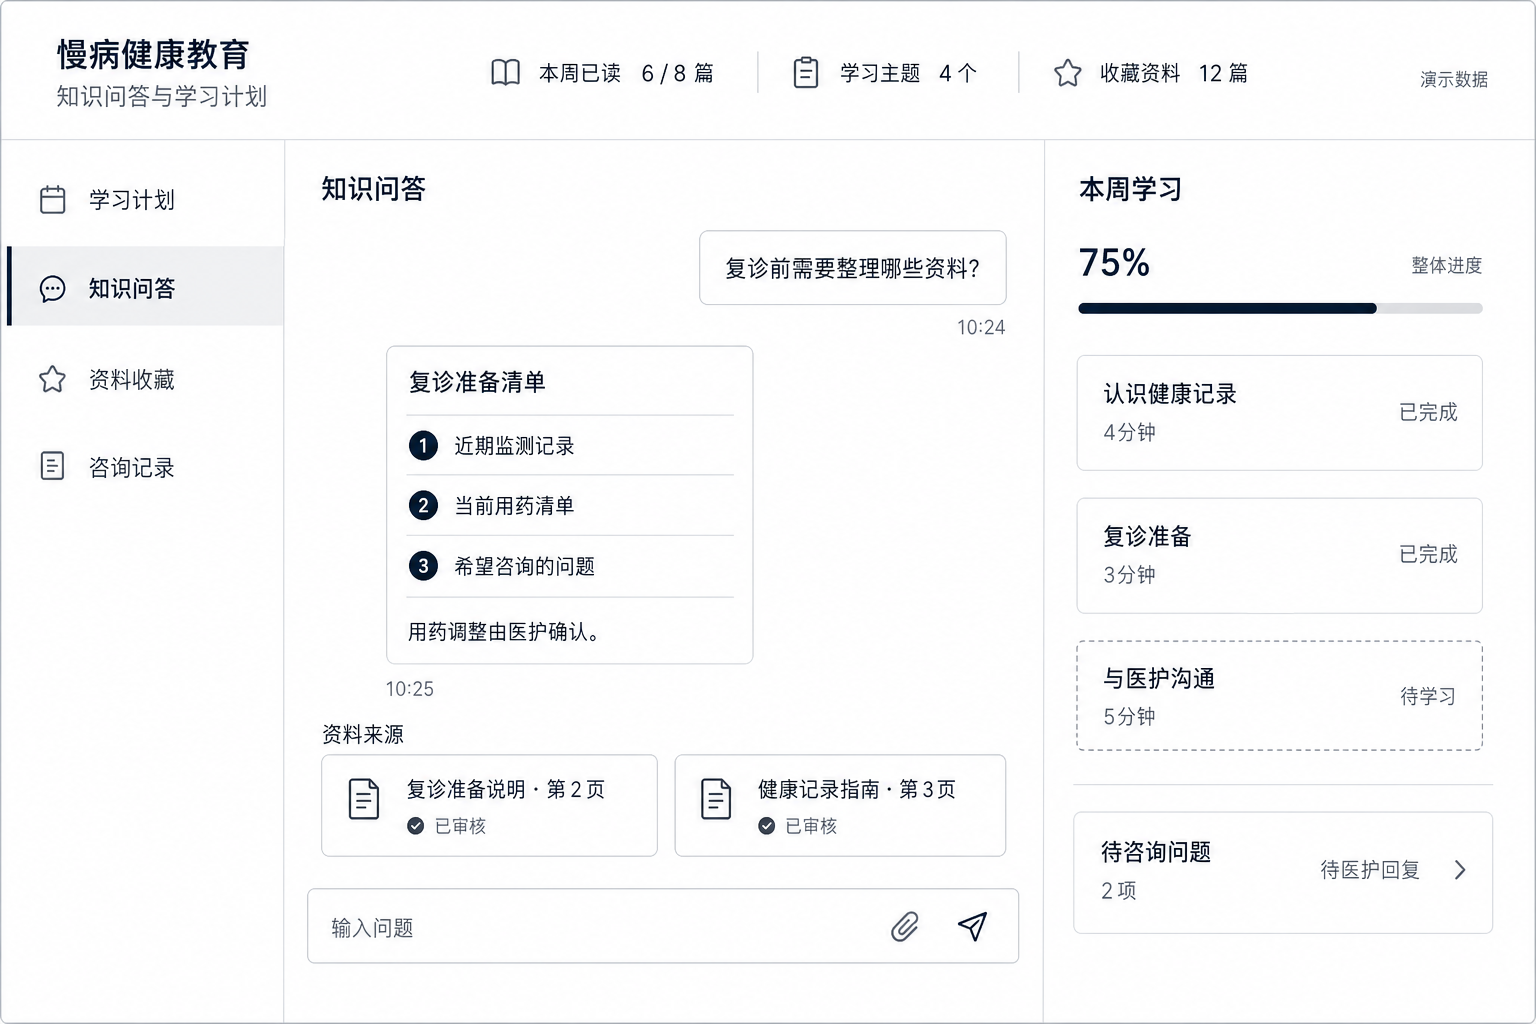1536x1024 pixels.
Task: Click the star icon for 资料收藏
Action: [x=53, y=379]
